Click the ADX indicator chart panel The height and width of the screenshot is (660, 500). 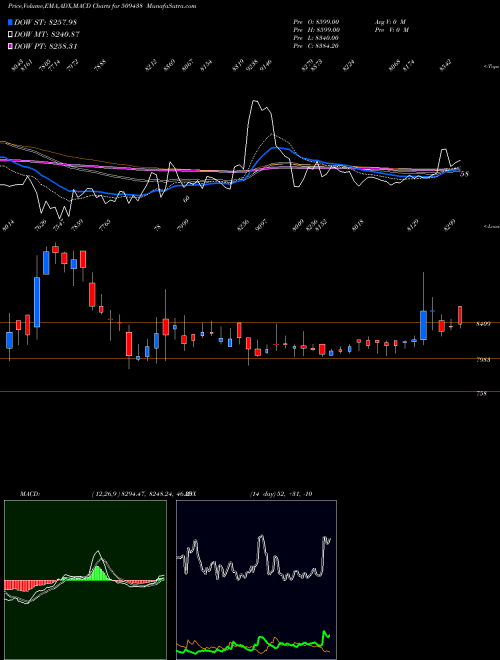(x=256, y=580)
